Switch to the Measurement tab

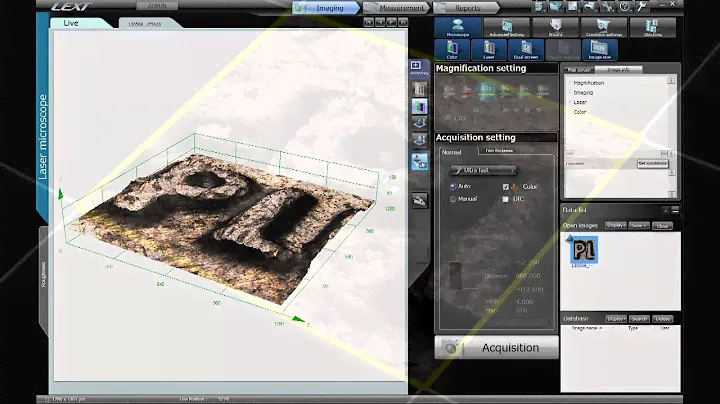coord(392,8)
